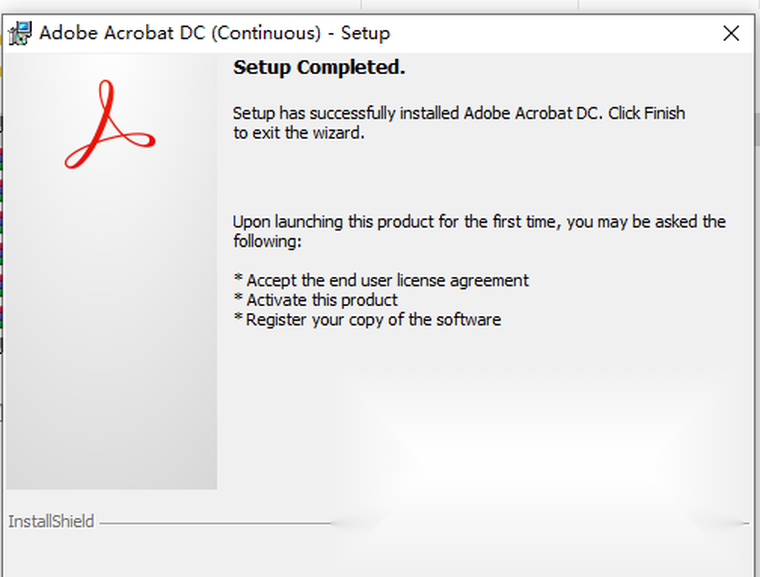Click the red Adobe Acrobat logo

(x=109, y=126)
